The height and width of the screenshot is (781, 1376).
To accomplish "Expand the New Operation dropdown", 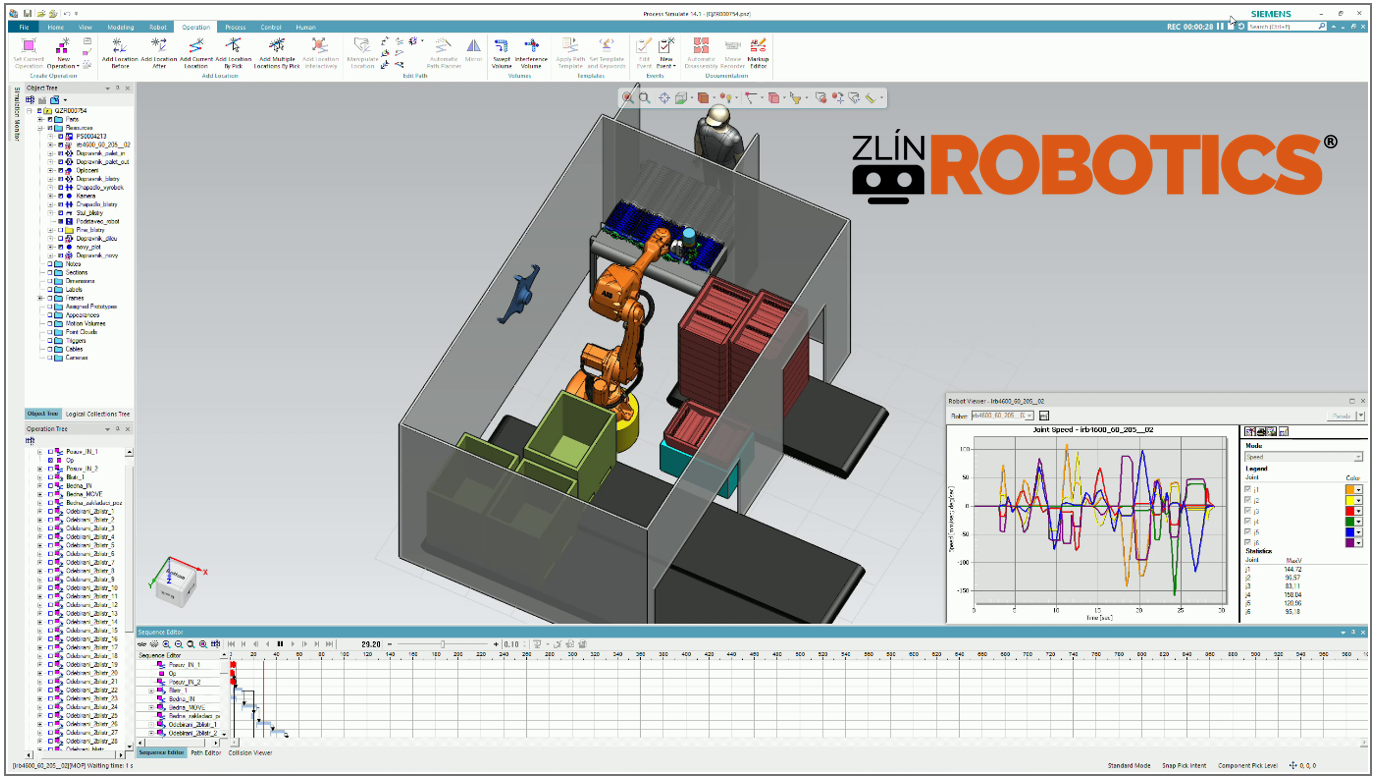I will pyautogui.click(x=64, y=67).
